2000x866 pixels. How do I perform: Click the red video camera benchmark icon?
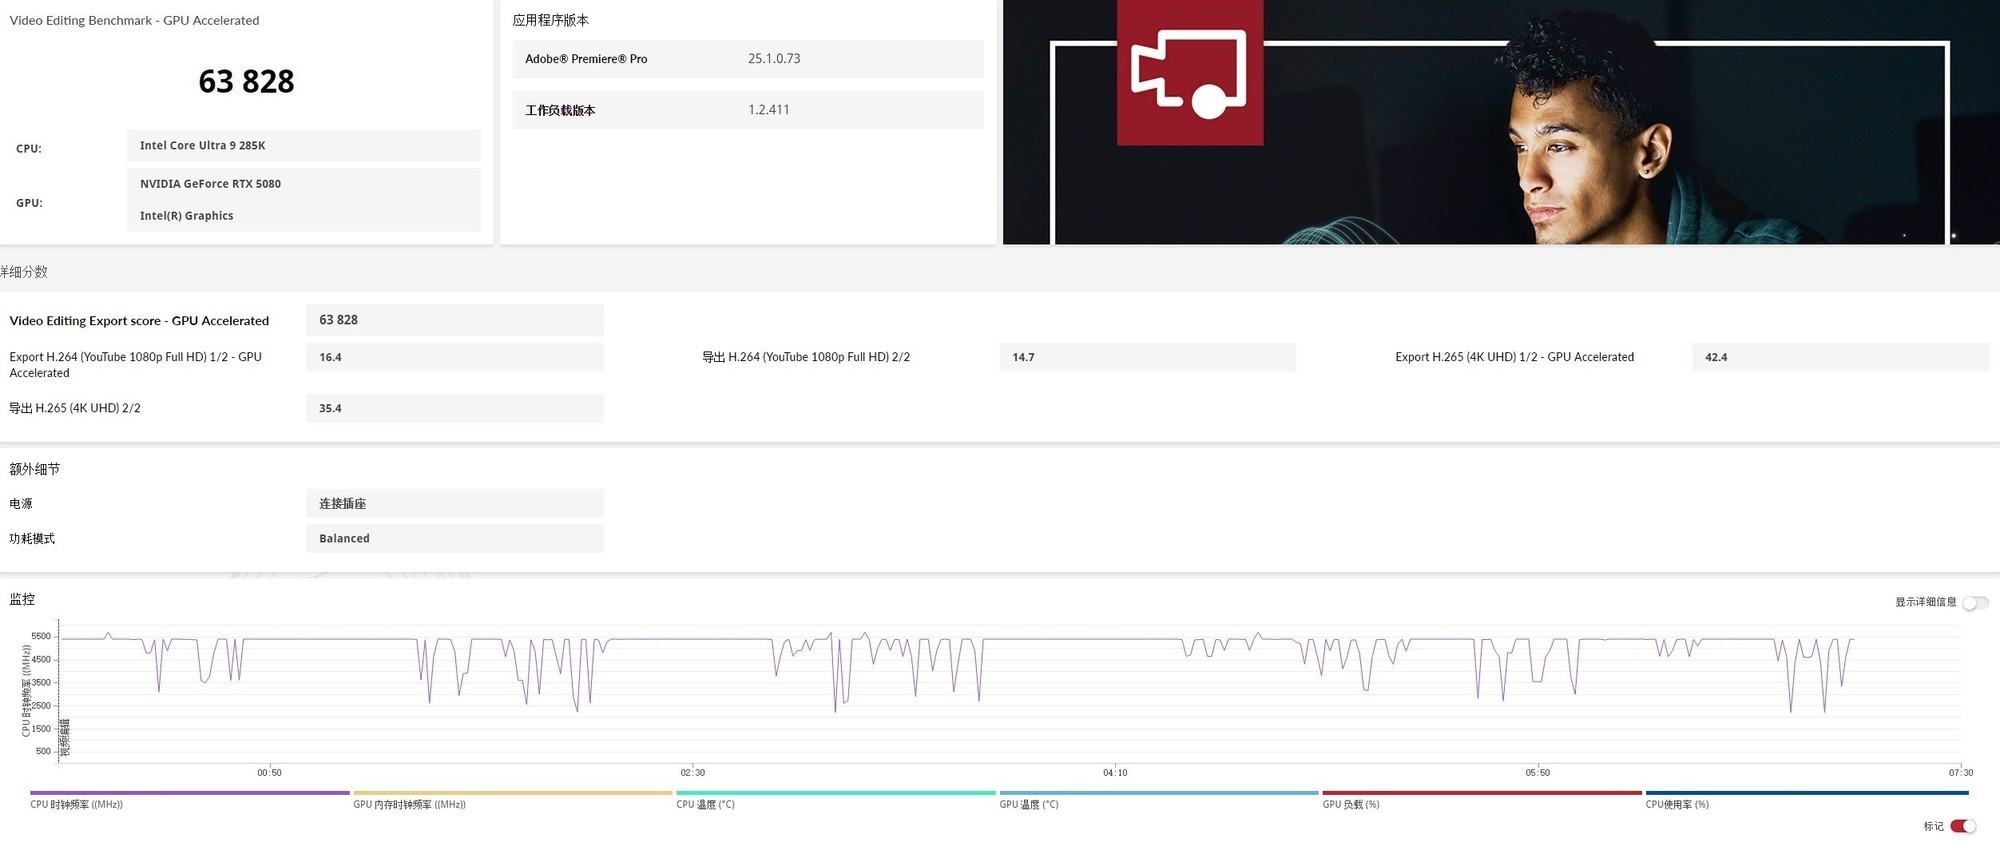coord(1189,72)
